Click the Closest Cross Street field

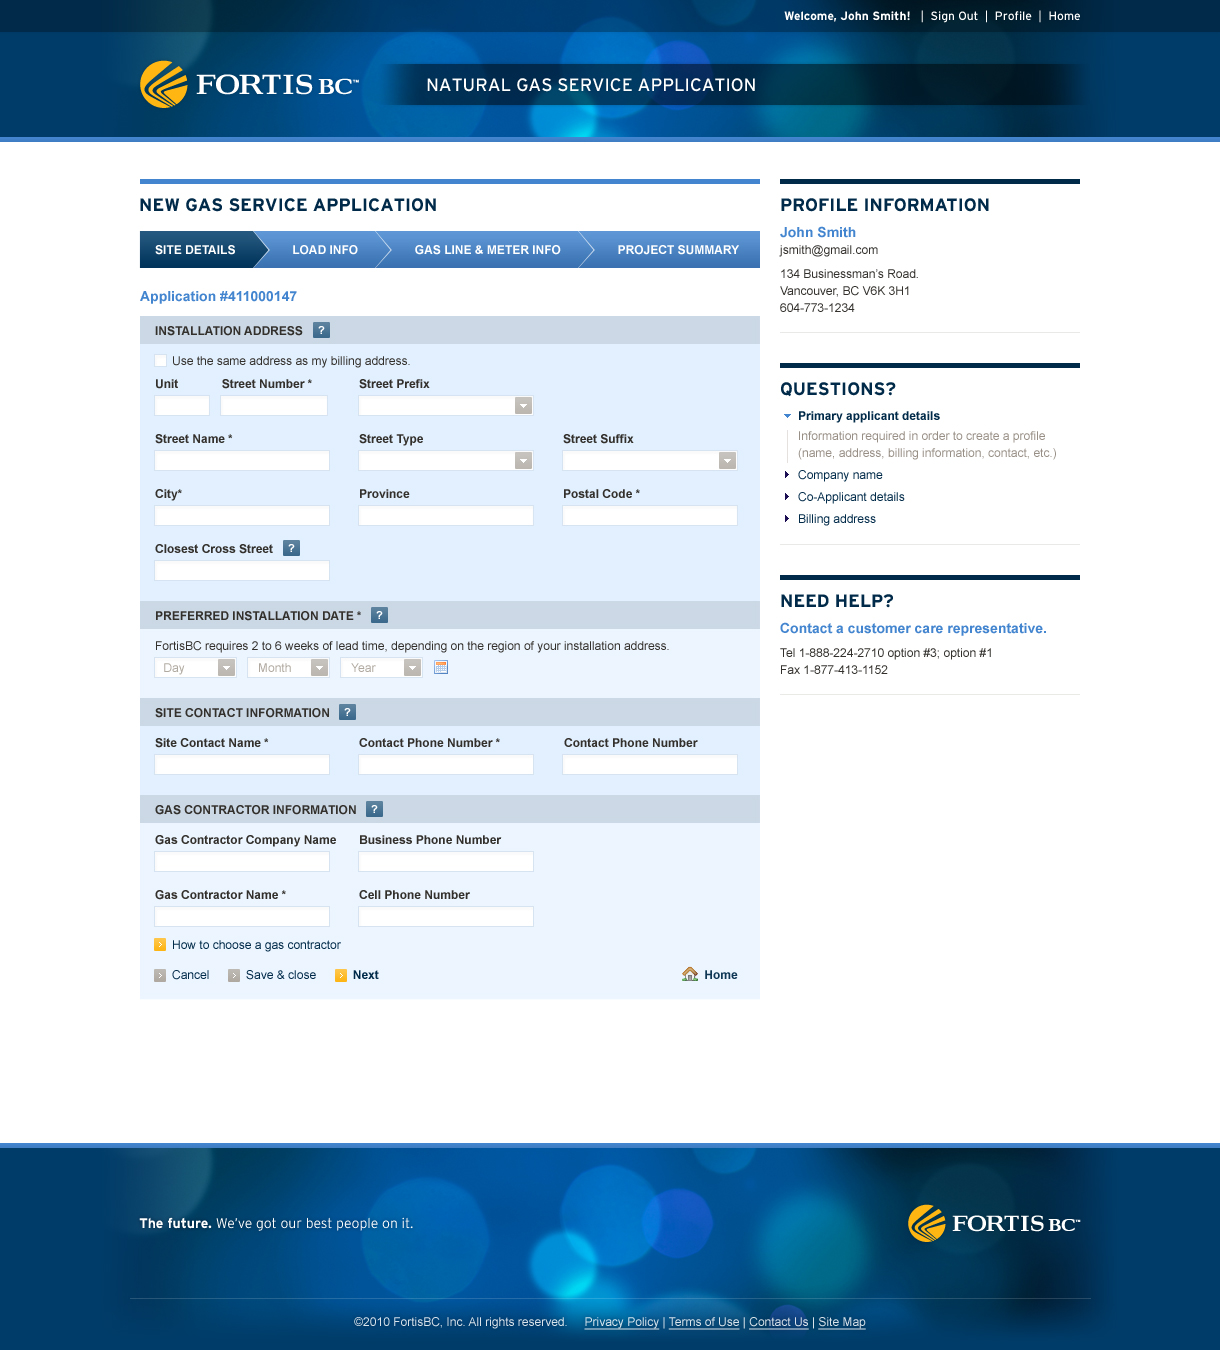242,570
